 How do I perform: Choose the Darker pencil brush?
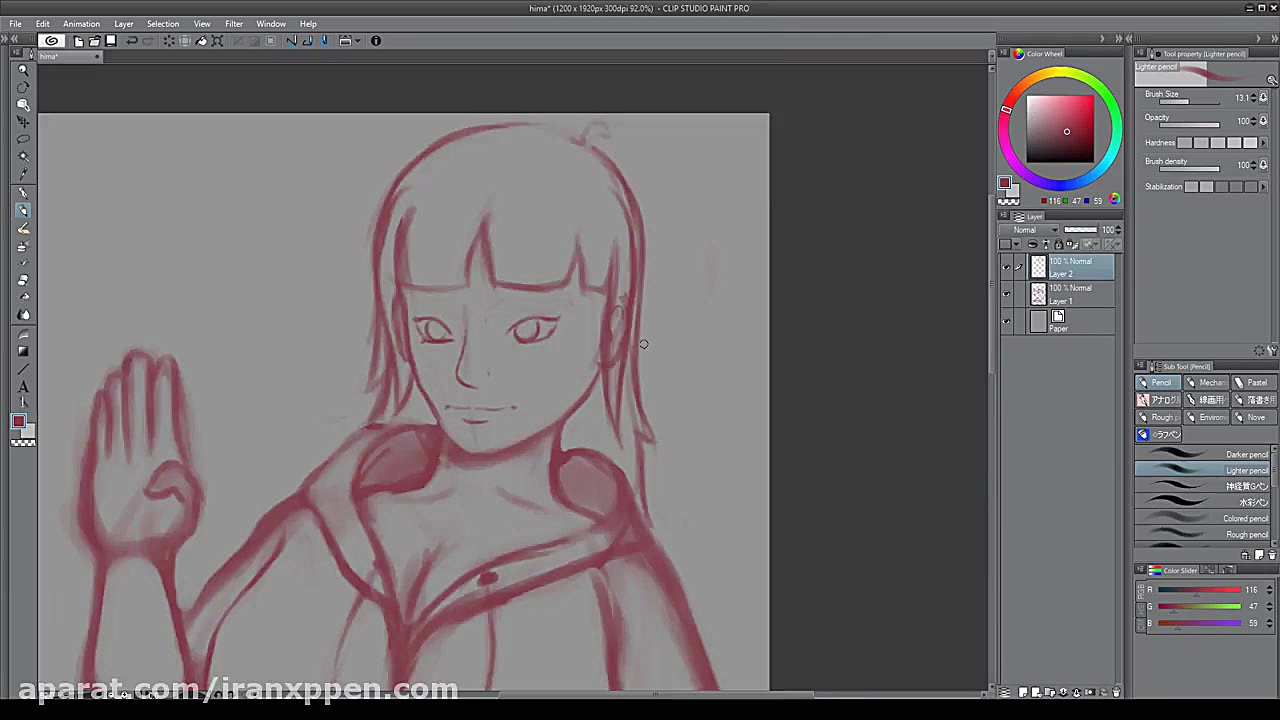pyautogui.click(x=1204, y=454)
